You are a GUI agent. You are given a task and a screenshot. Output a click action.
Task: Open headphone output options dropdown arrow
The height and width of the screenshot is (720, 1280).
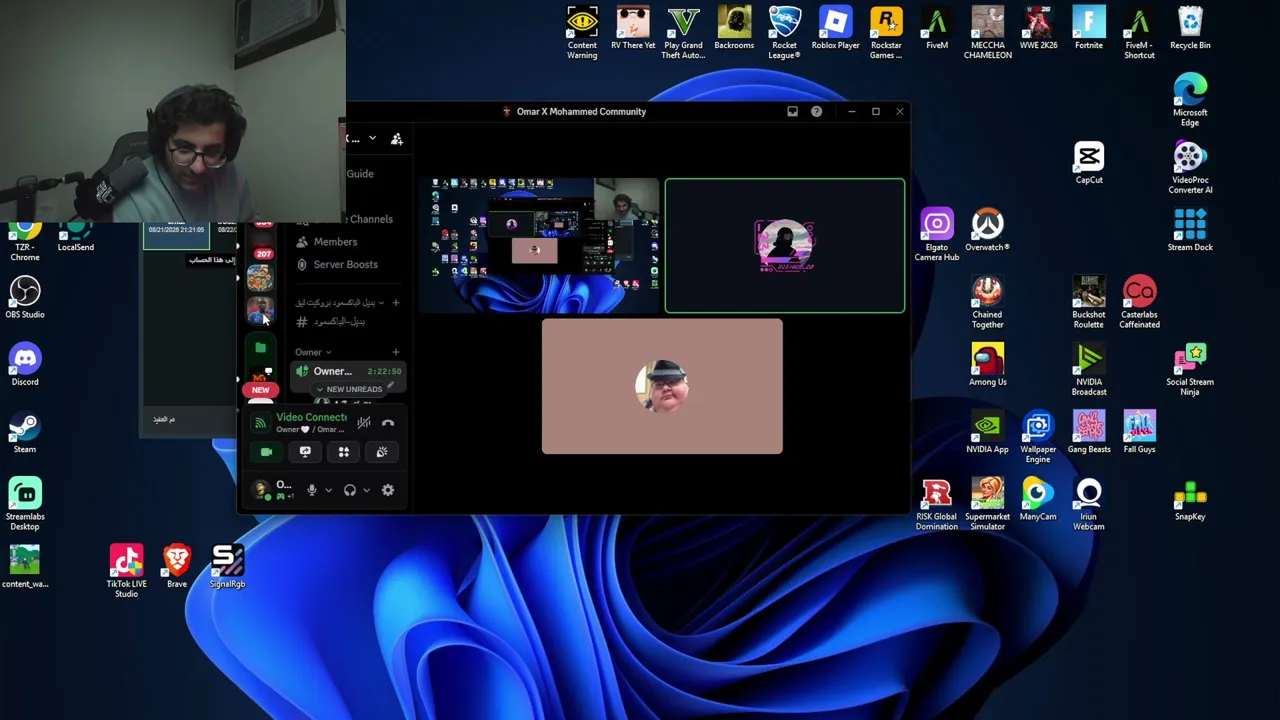(366, 490)
